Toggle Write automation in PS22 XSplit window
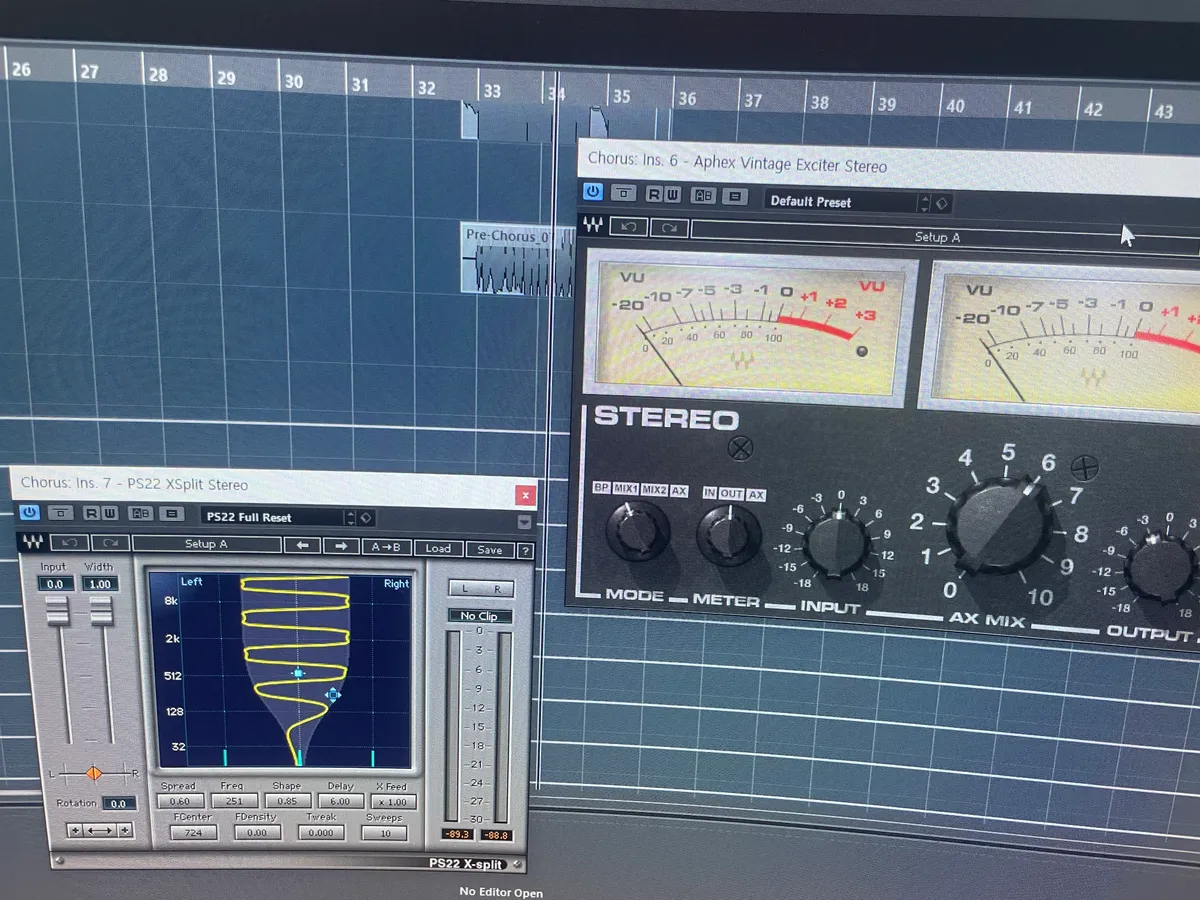 point(109,514)
